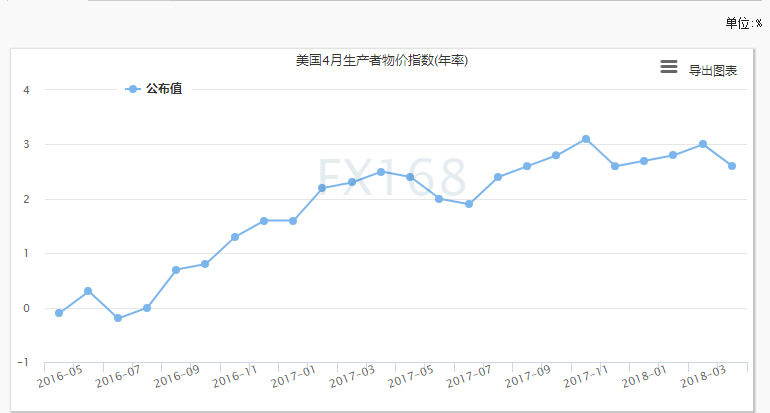This screenshot has width=770, height=413.
Task: Select the 2017-06 data point at 2
Action: 439,199
